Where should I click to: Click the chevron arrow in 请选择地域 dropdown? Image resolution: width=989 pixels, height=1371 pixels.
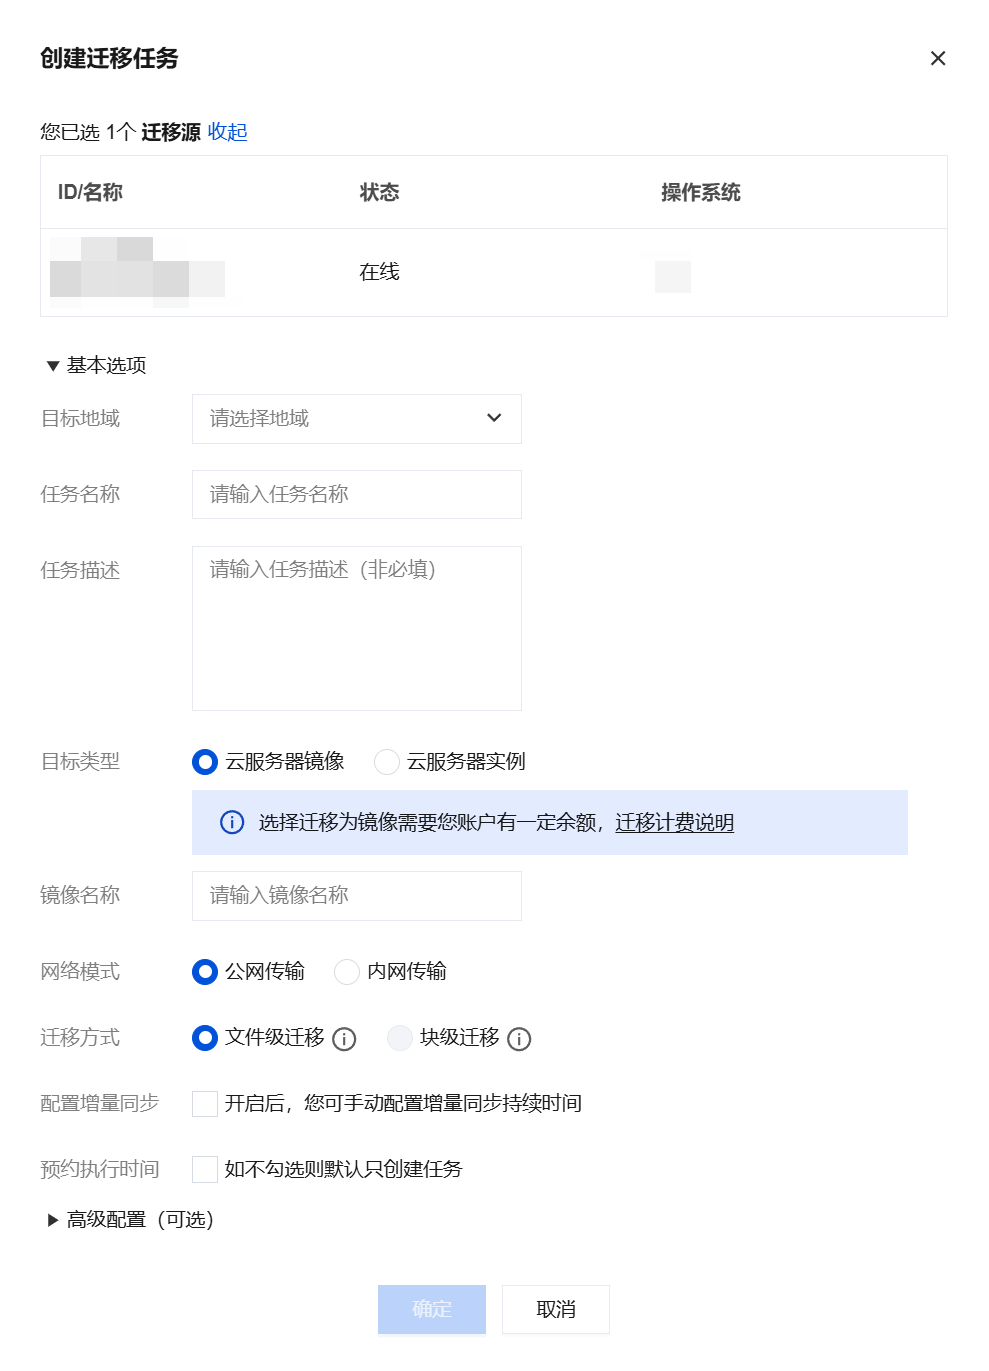[x=494, y=418]
